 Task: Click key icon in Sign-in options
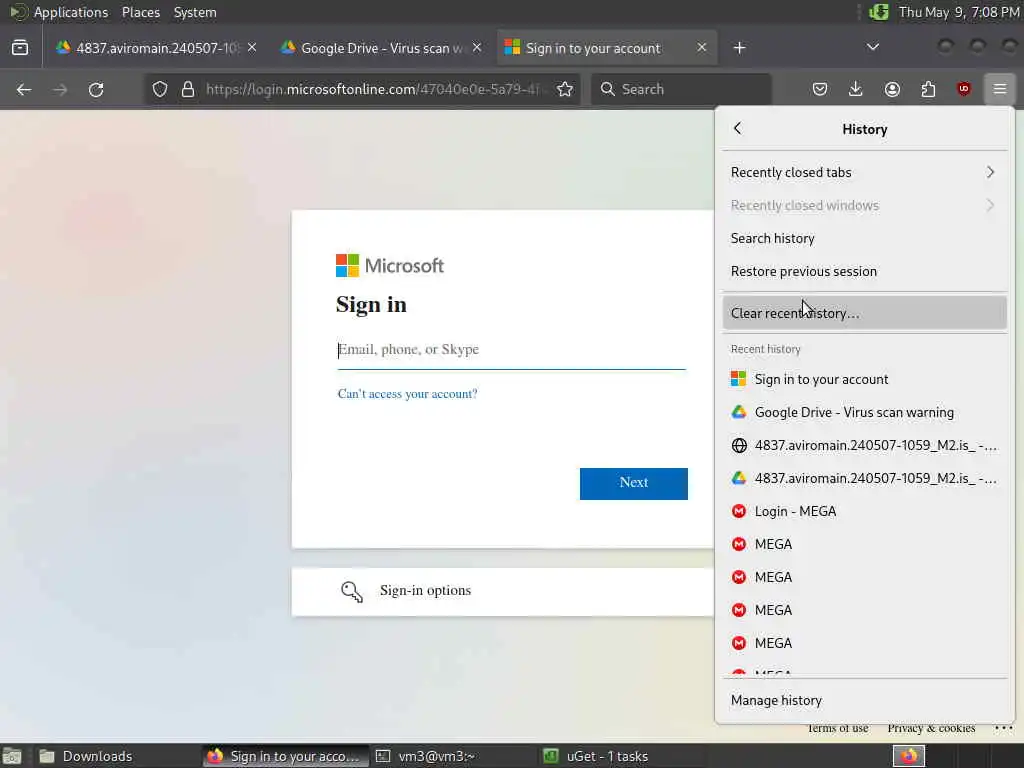(x=352, y=592)
